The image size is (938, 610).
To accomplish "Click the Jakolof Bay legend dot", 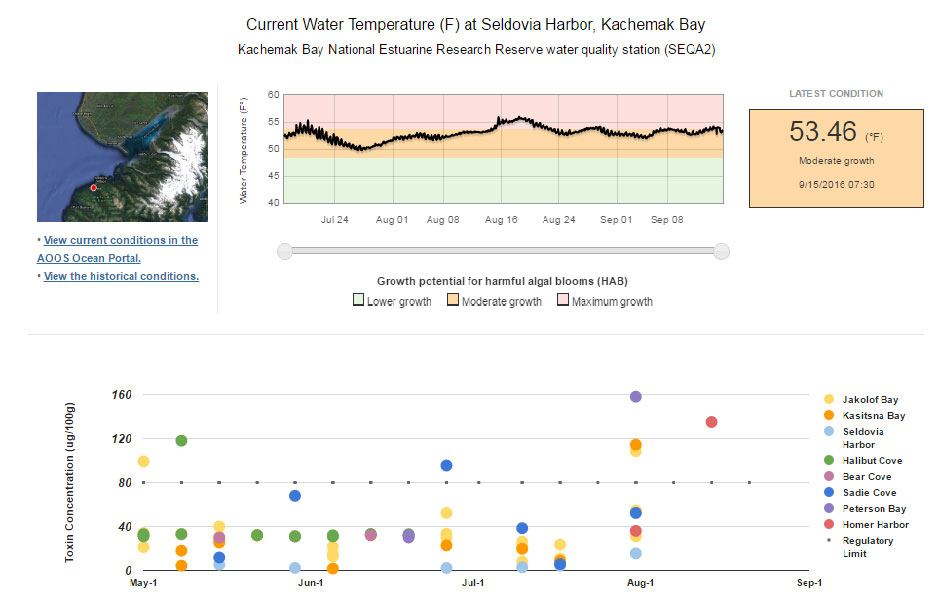I will pyautogui.click(x=827, y=399).
